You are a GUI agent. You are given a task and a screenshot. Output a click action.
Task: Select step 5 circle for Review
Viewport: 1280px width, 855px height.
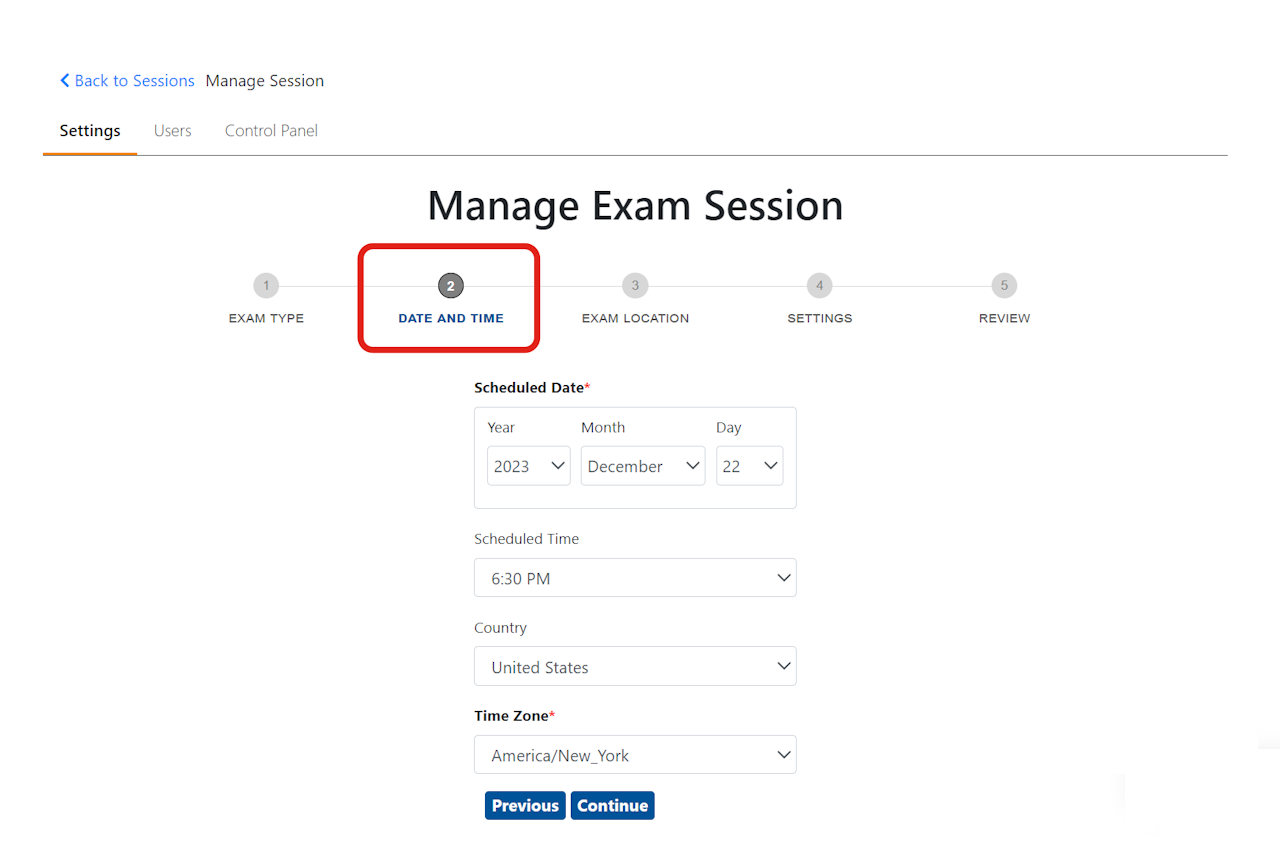click(1004, 286)
